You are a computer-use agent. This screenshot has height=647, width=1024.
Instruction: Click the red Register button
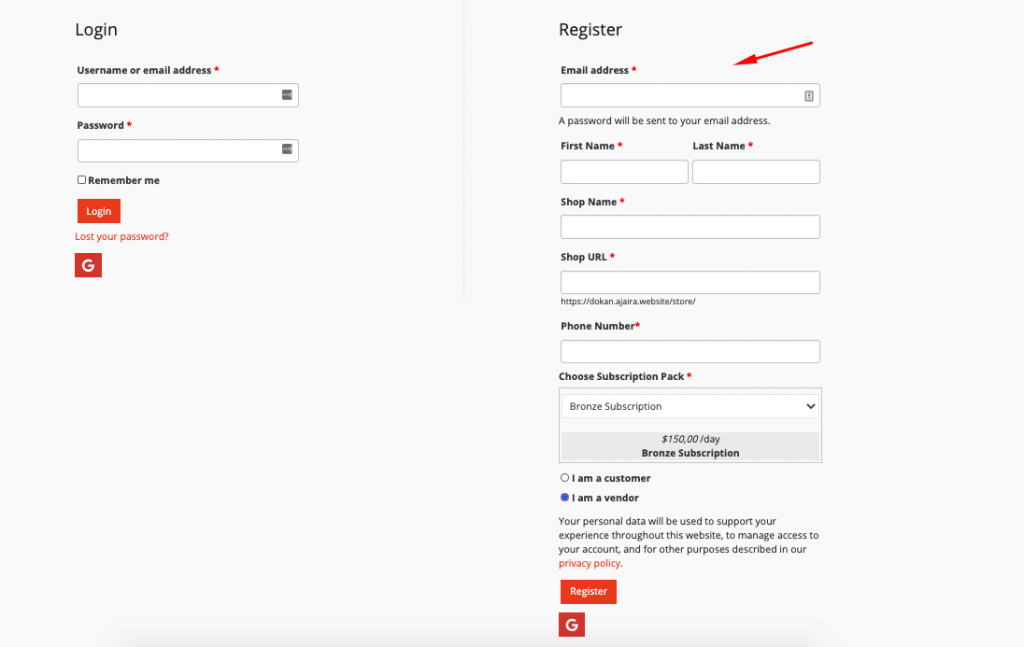[588, 592]
